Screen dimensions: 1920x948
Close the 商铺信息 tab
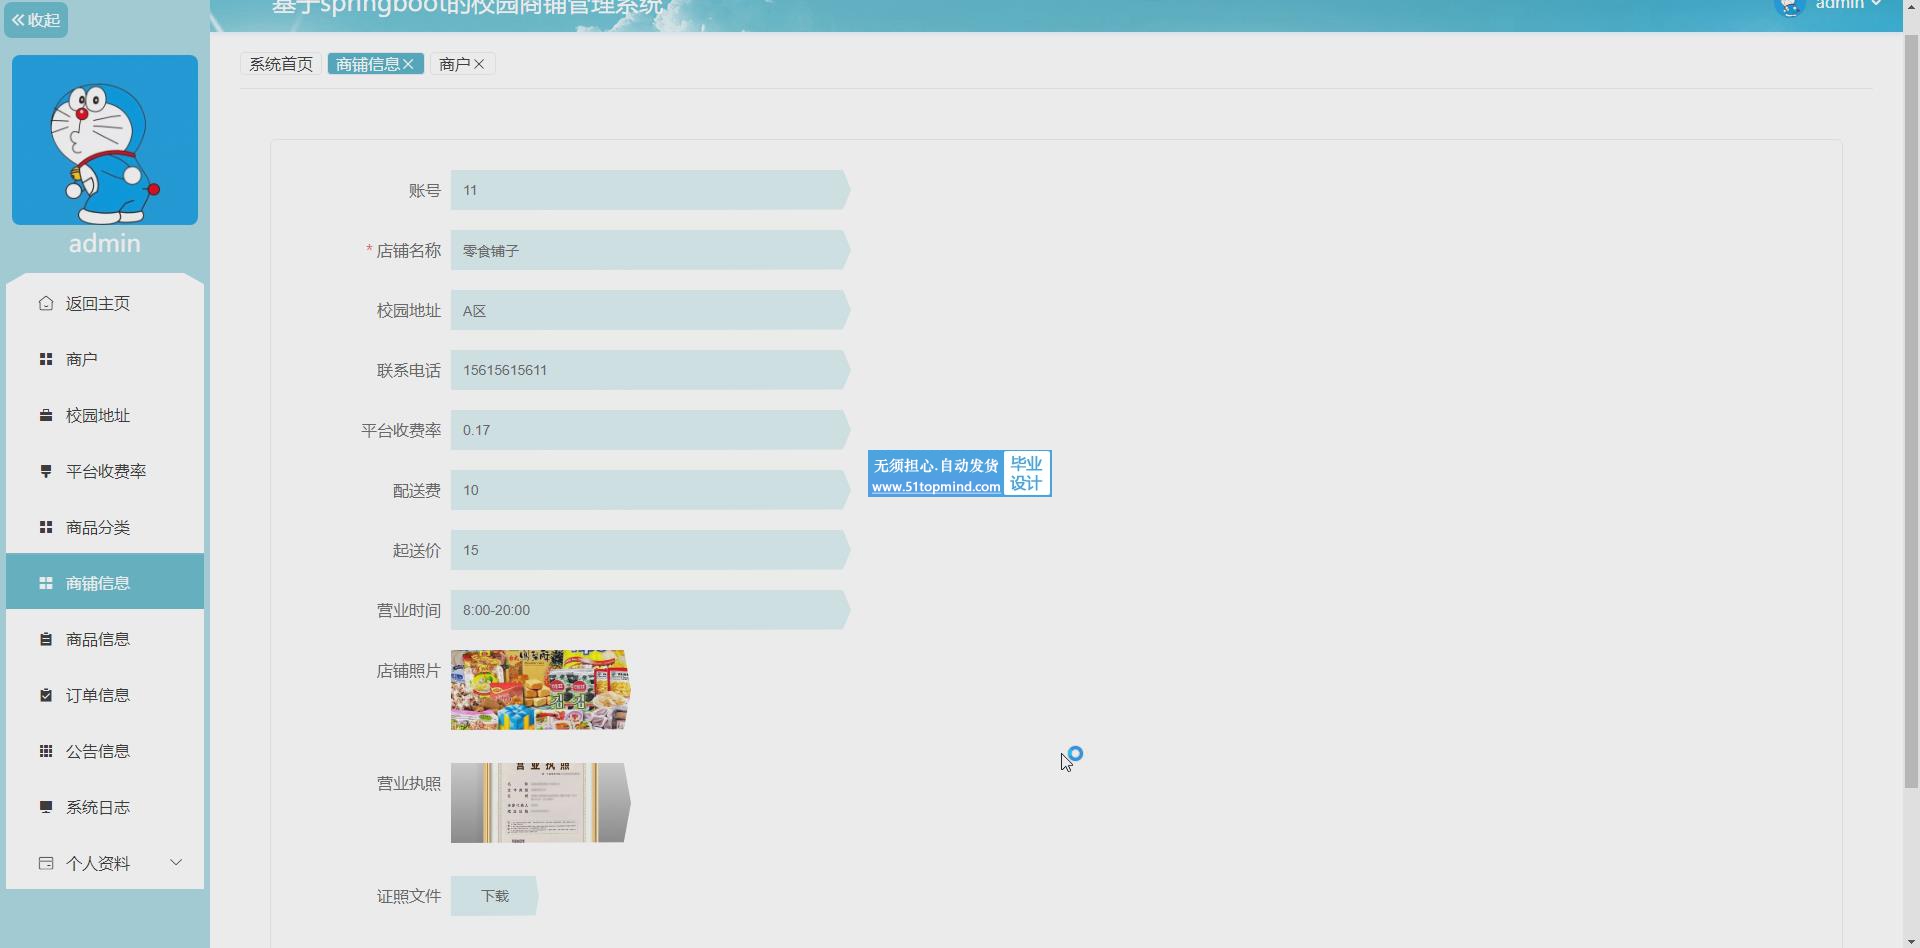click(408, 64)
